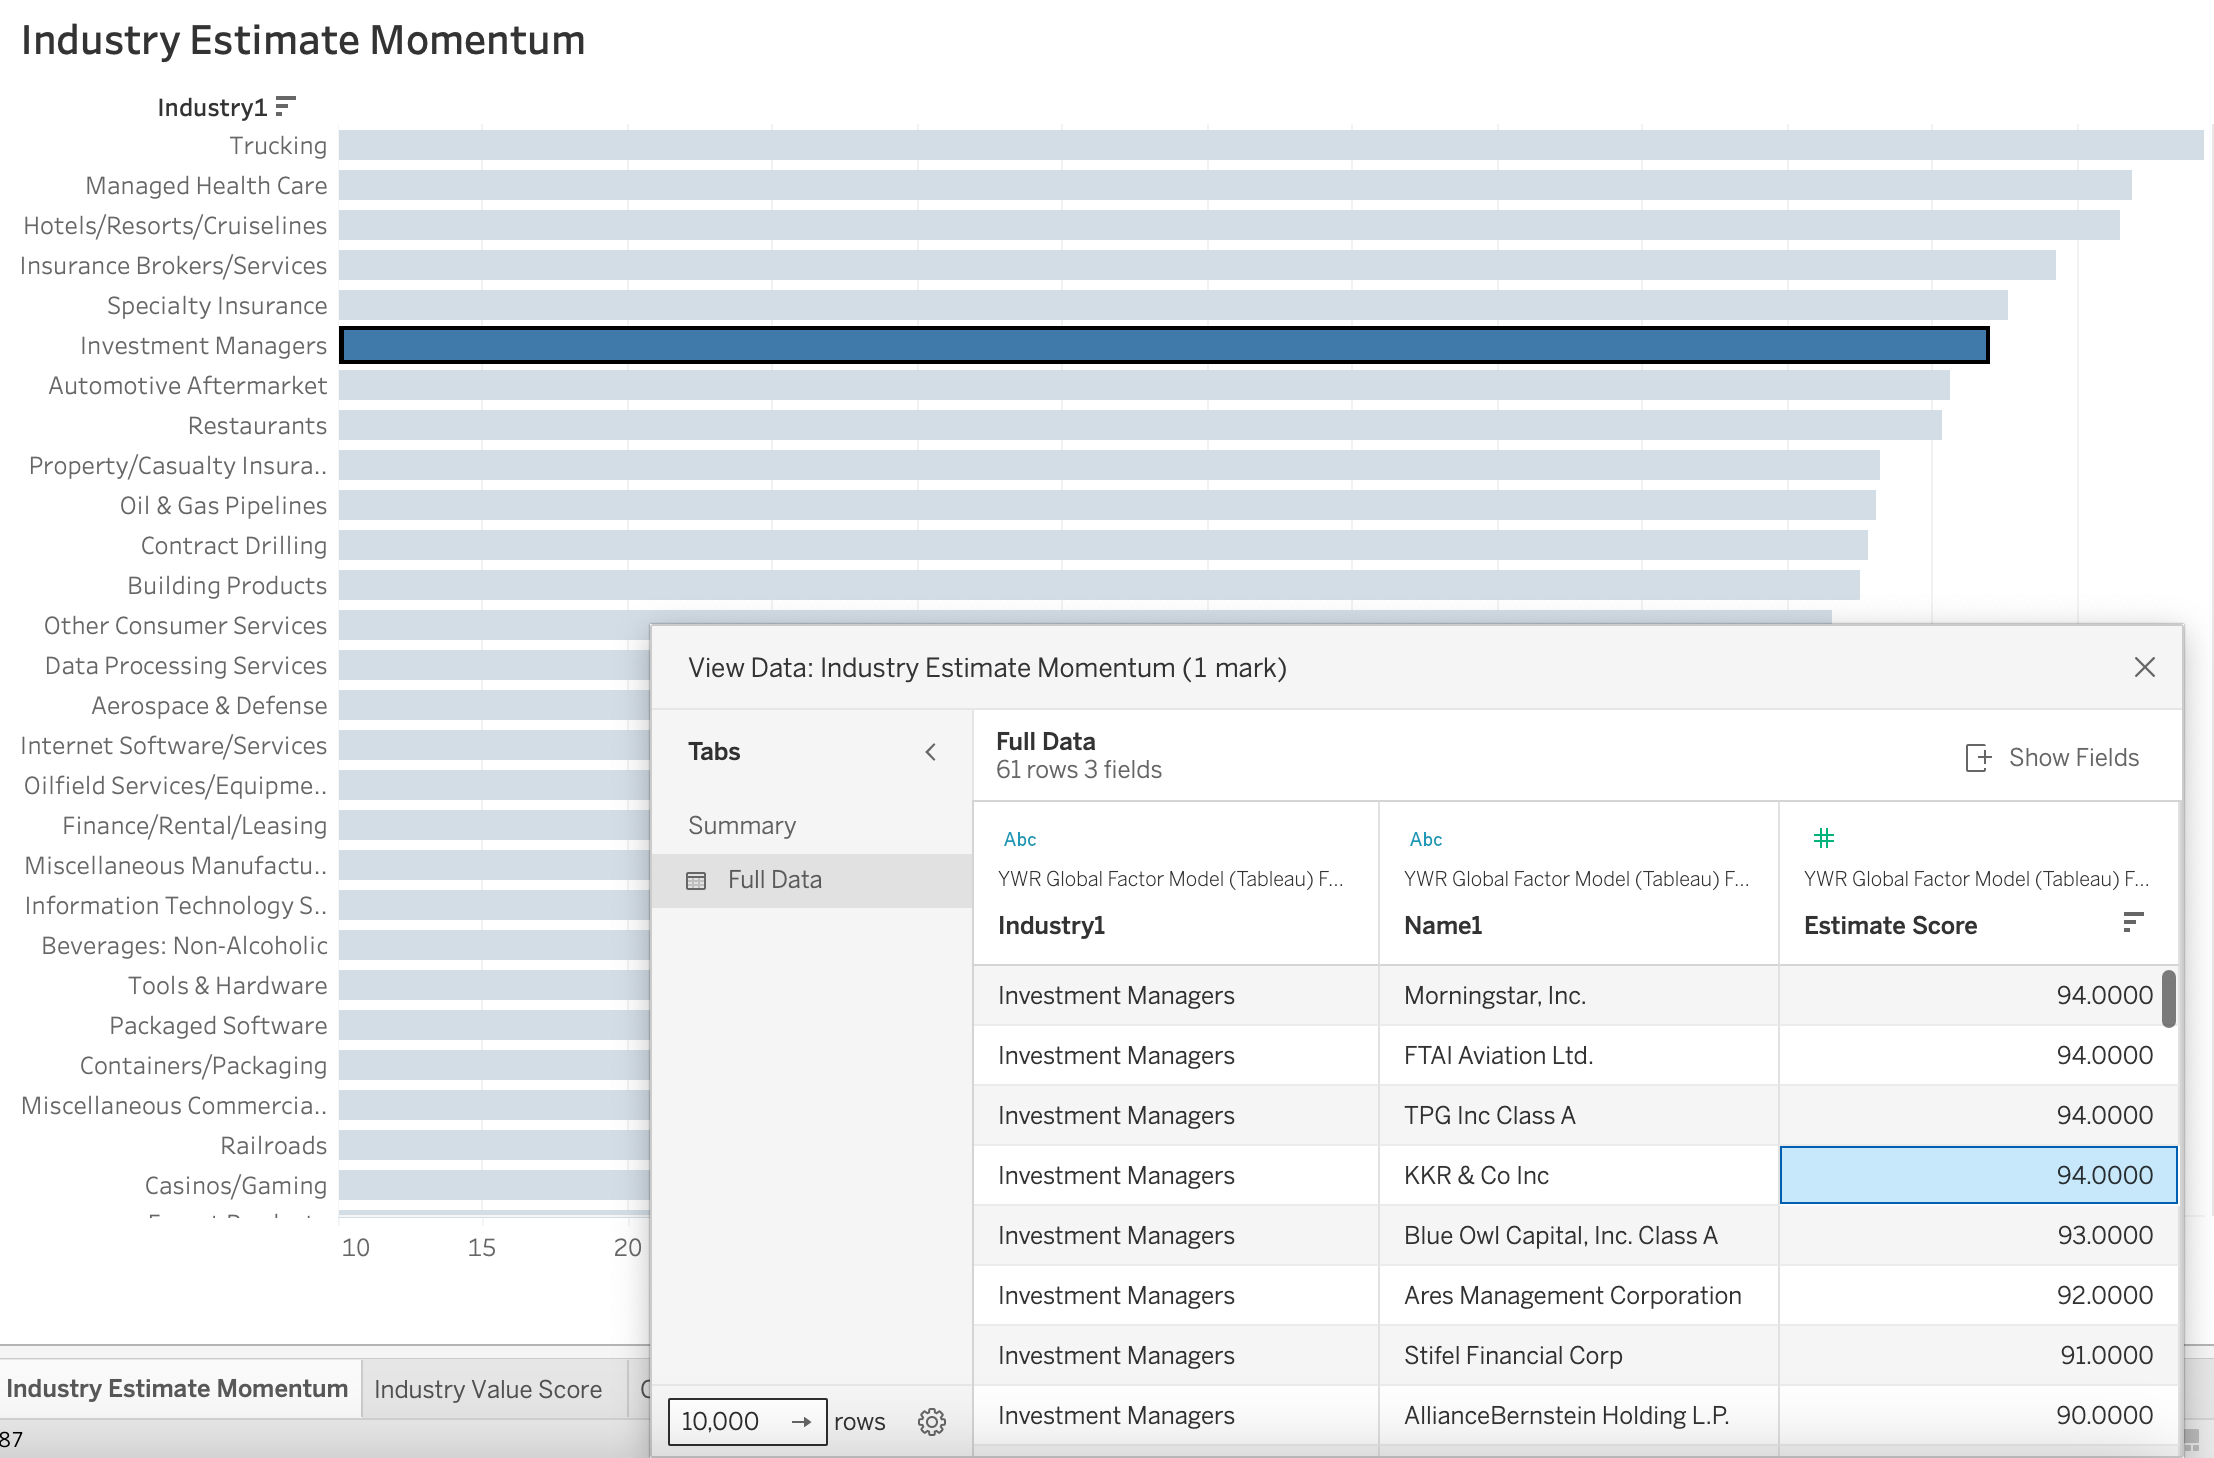The width and height of the screenshot is (2214, 1458).
Task: Click the highlighted 94.0000 score for KKR
Action: [1978, 1175]
